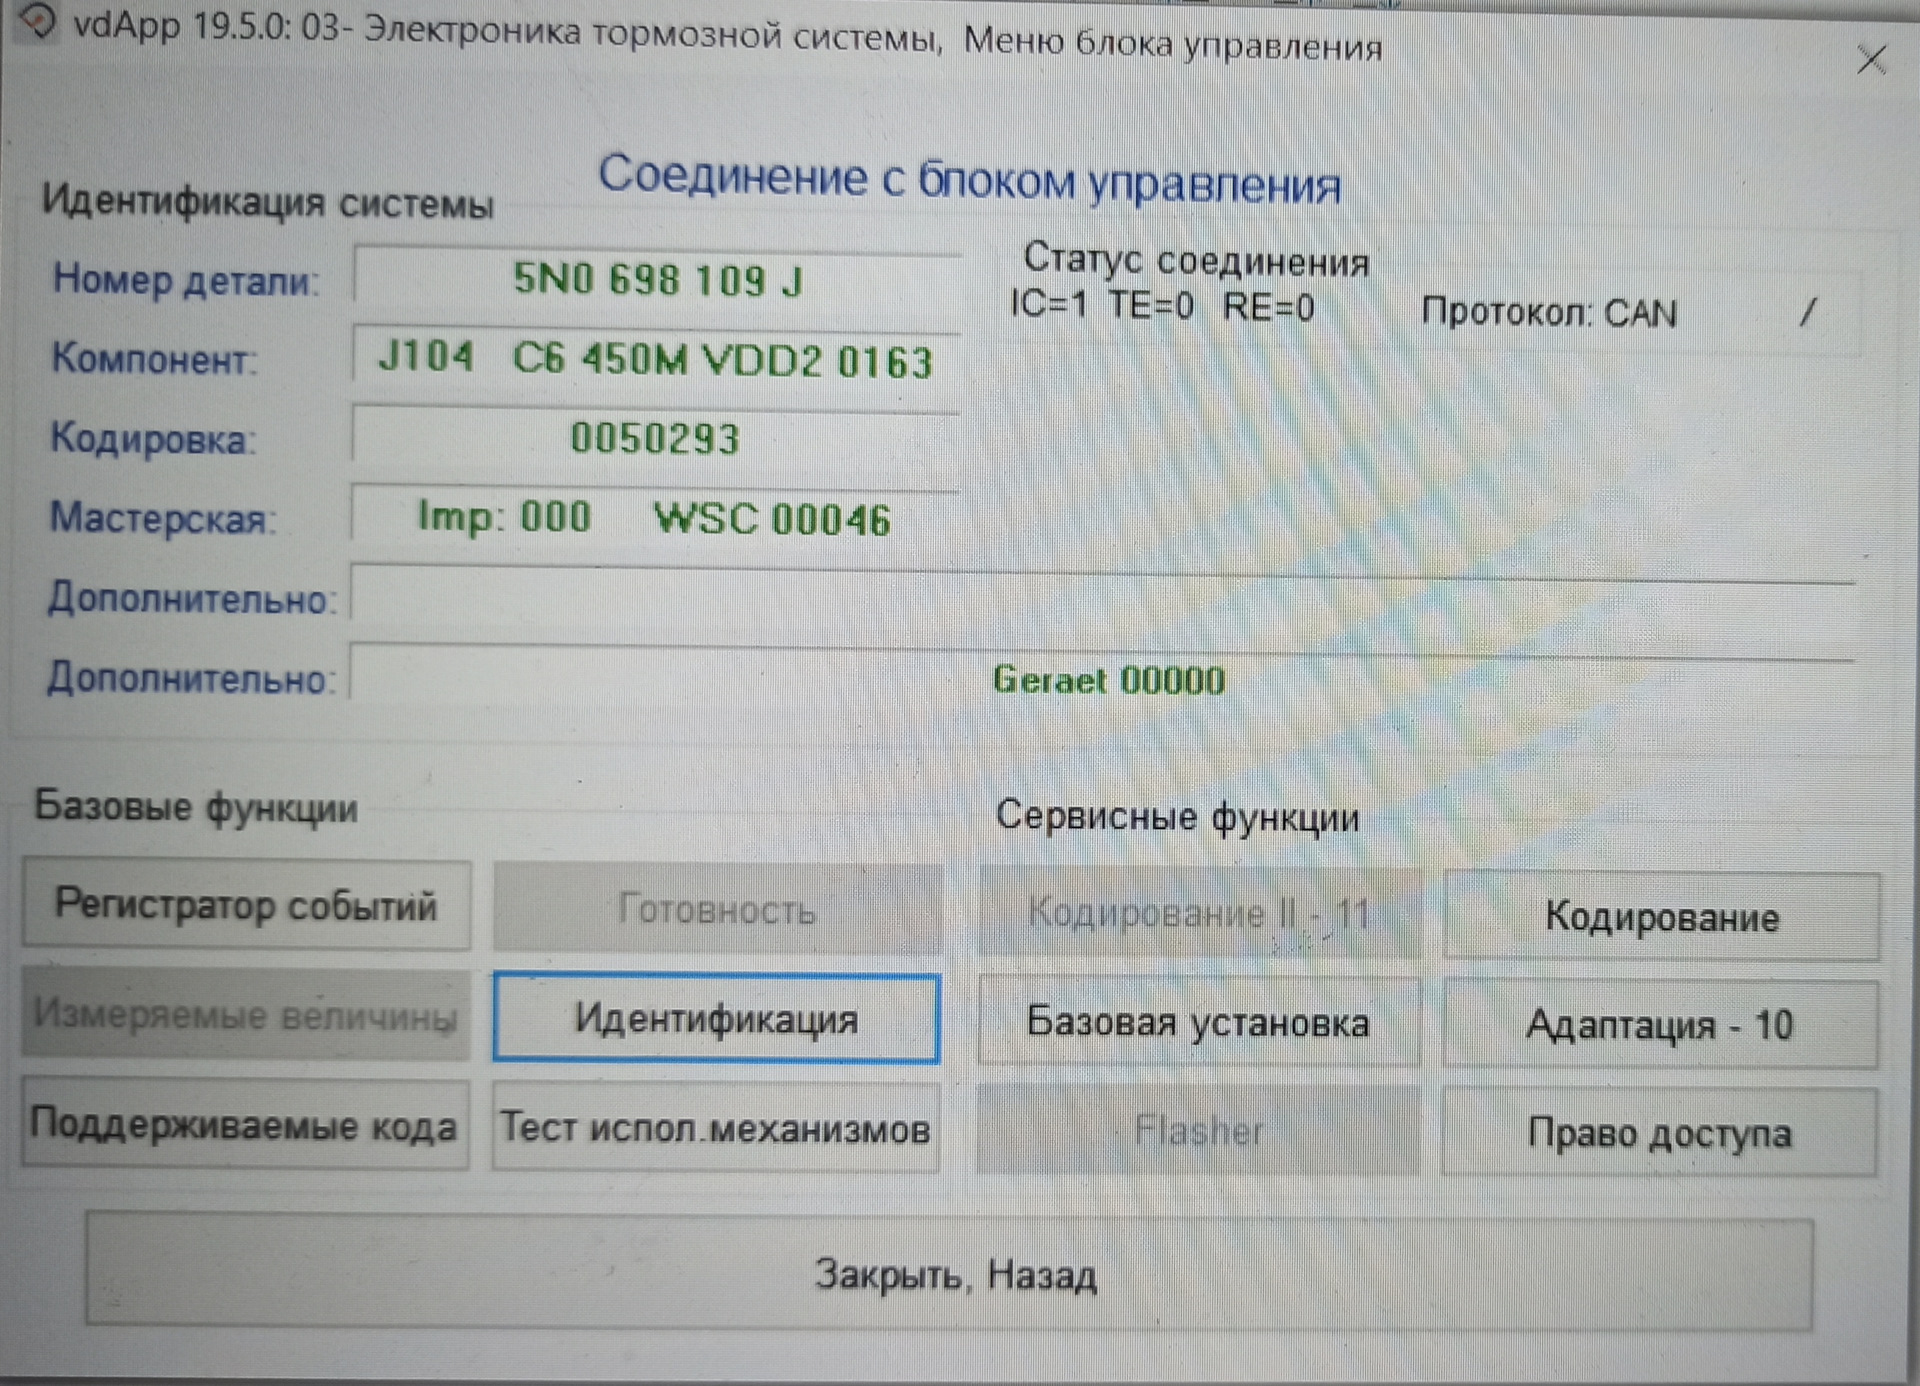Click the Geraet 00000 value
The width and height of the screenshot is (1920, 1386).
[x=1108, y=680]
